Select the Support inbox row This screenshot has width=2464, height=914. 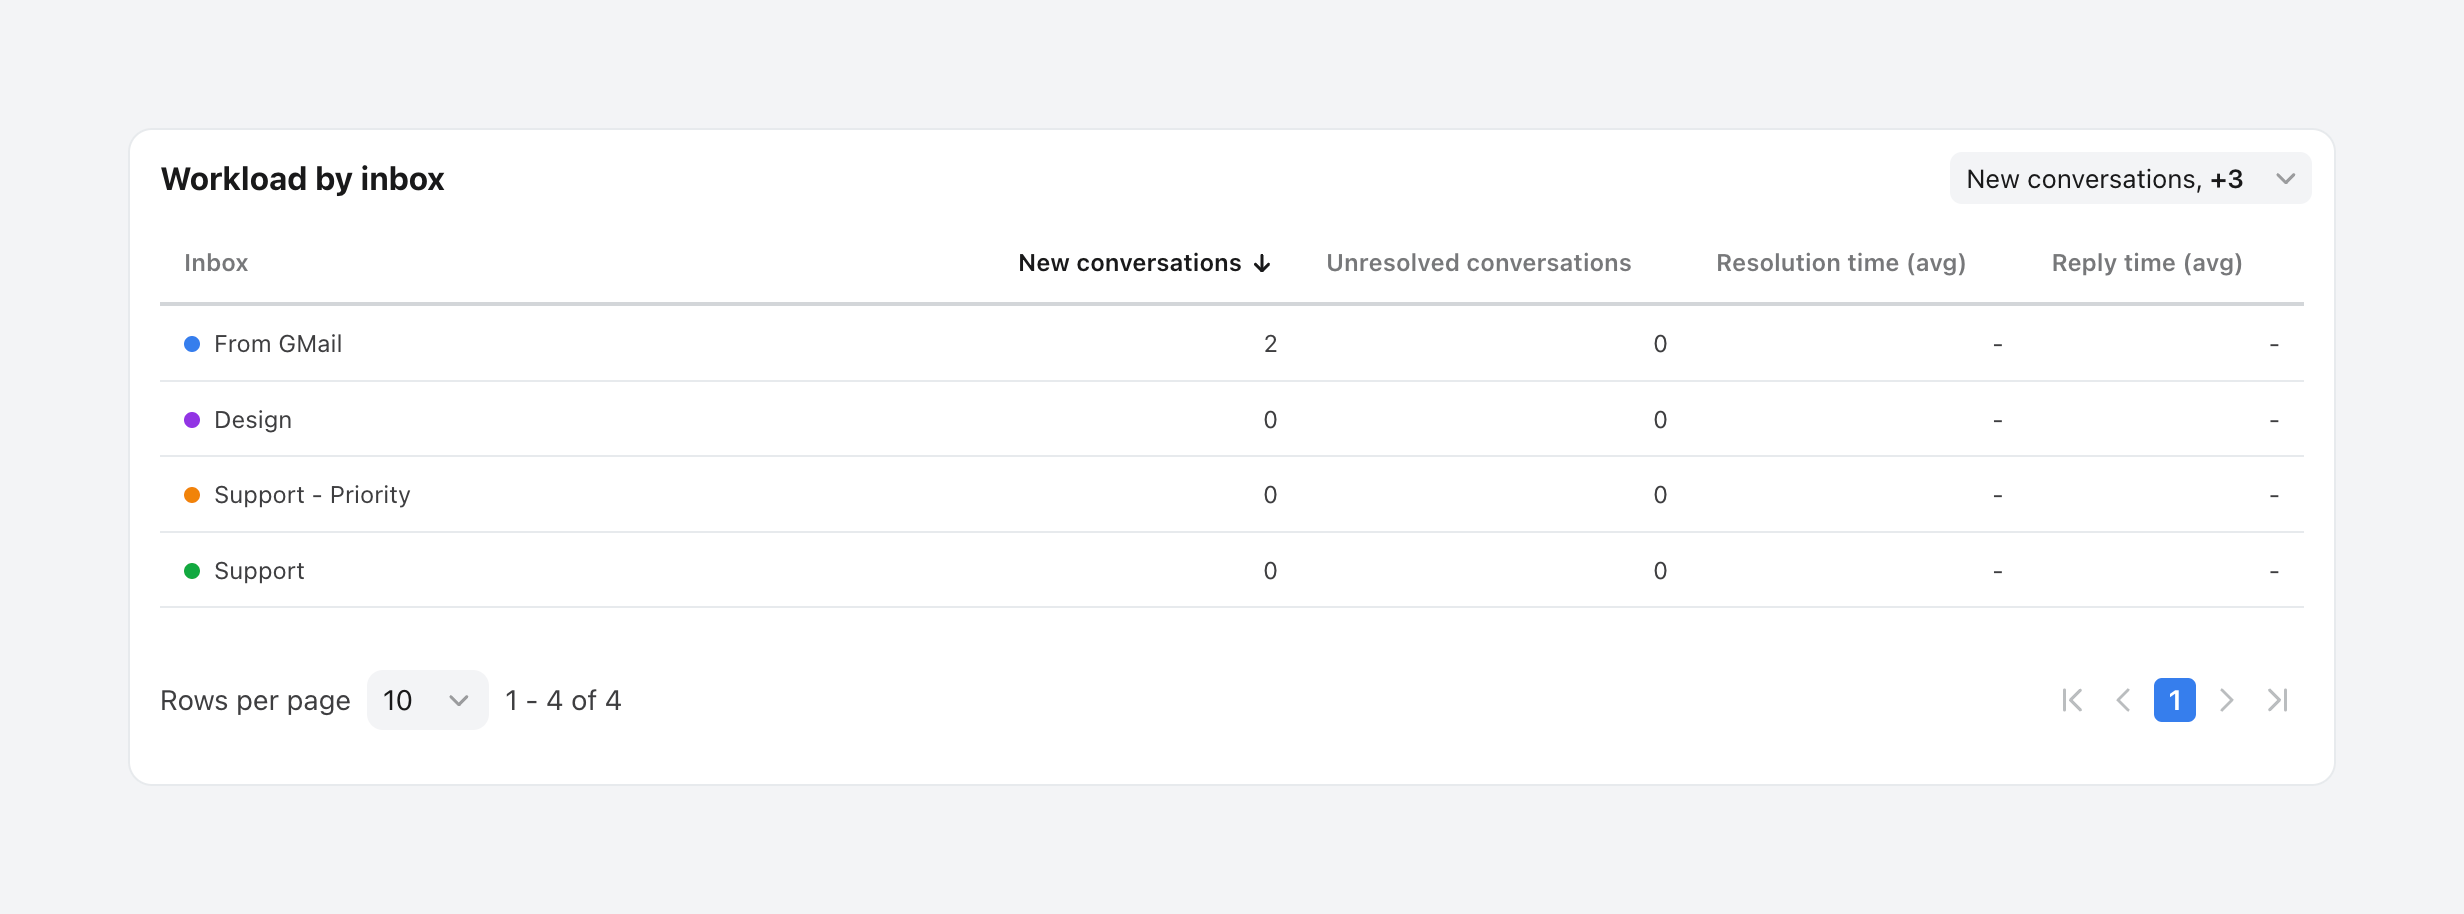[259, 571]
